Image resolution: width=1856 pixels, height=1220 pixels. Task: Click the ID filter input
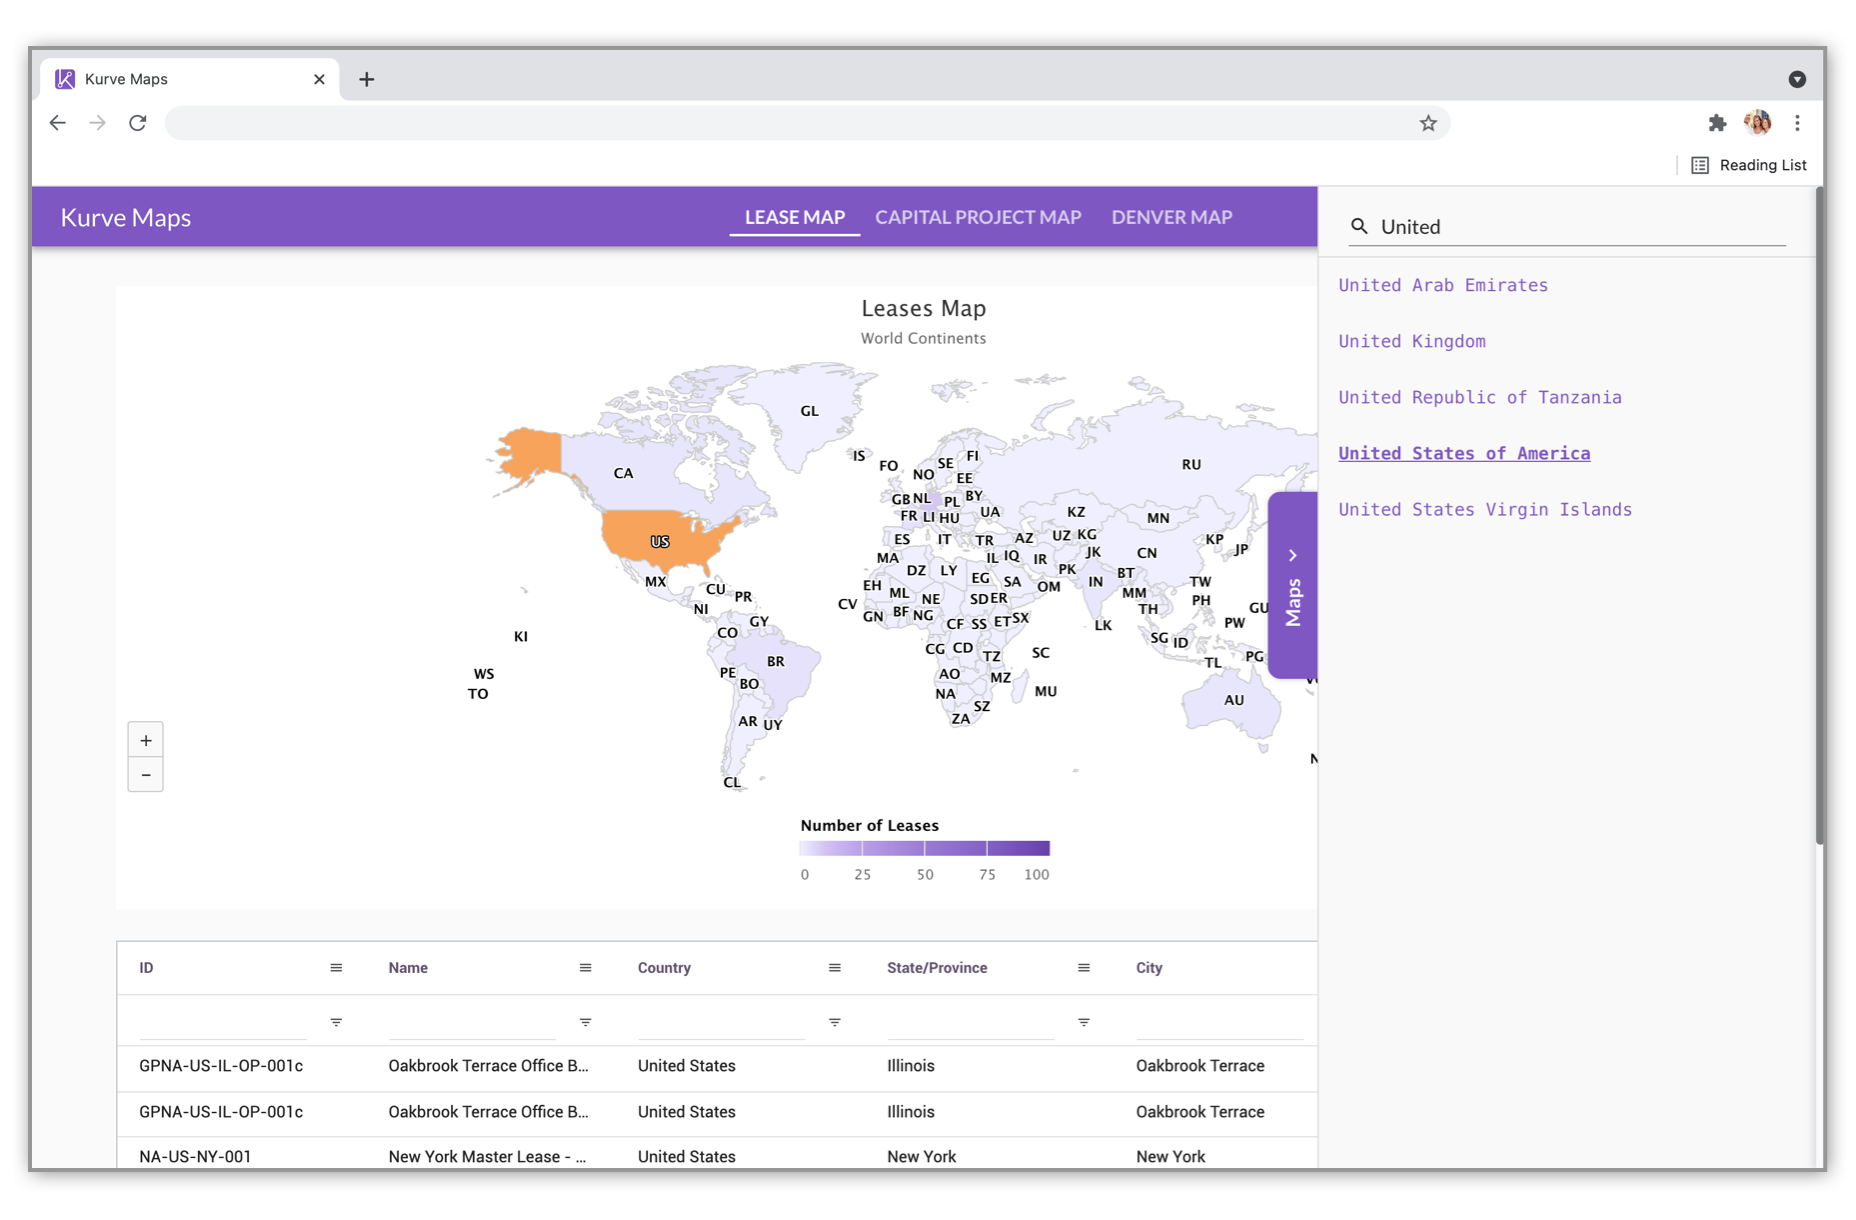pos(223,1022)
